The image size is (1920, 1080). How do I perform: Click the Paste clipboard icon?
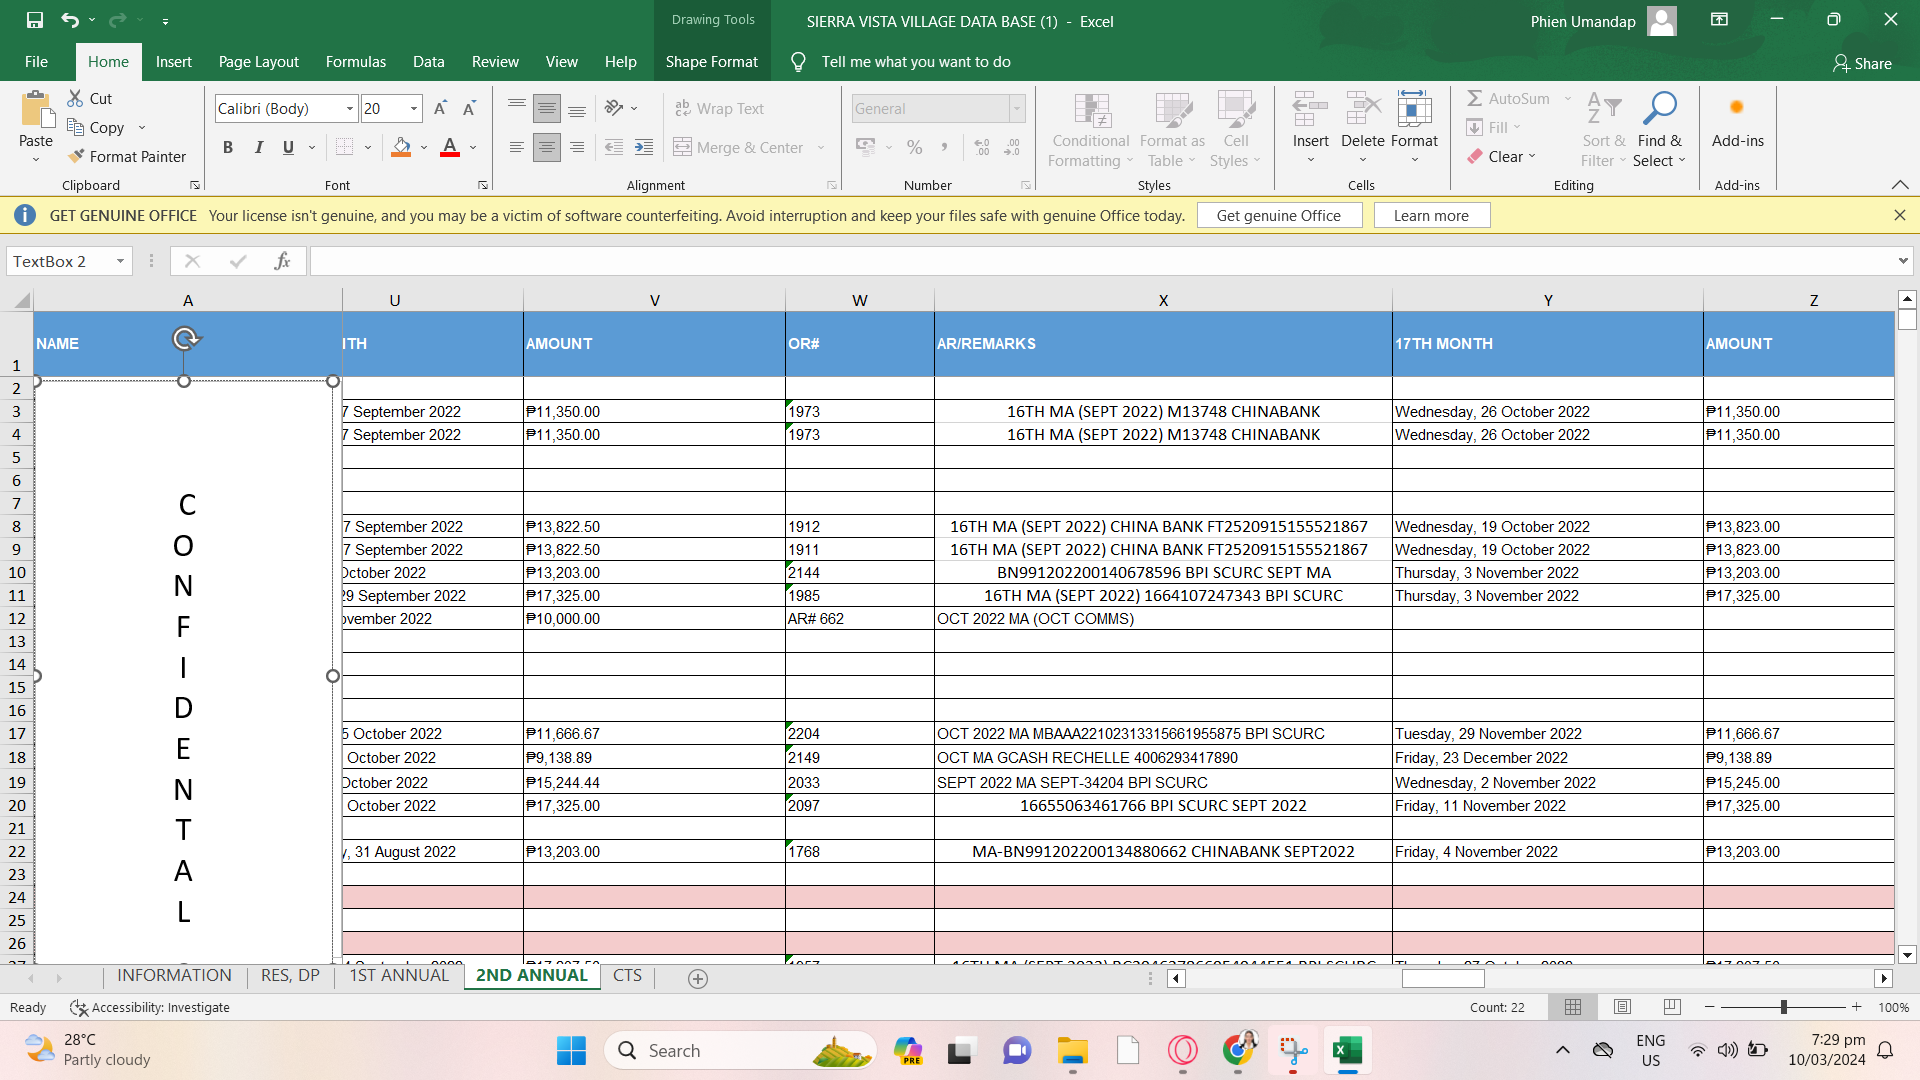coord(36,110)
